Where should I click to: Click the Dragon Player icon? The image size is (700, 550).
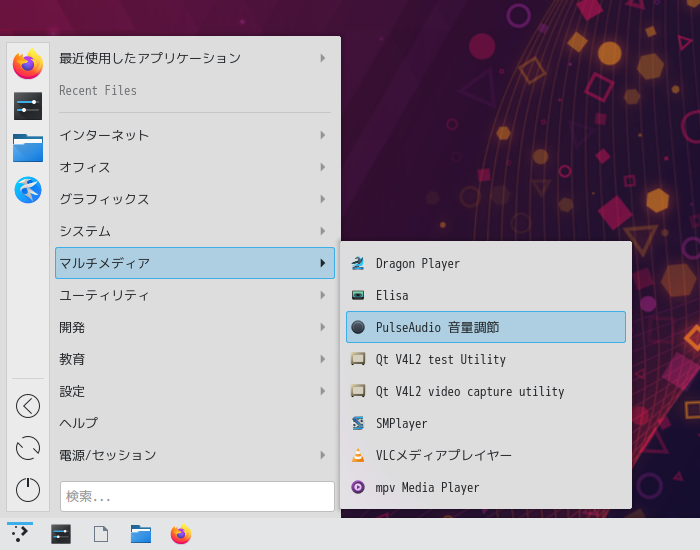(358, 263)
